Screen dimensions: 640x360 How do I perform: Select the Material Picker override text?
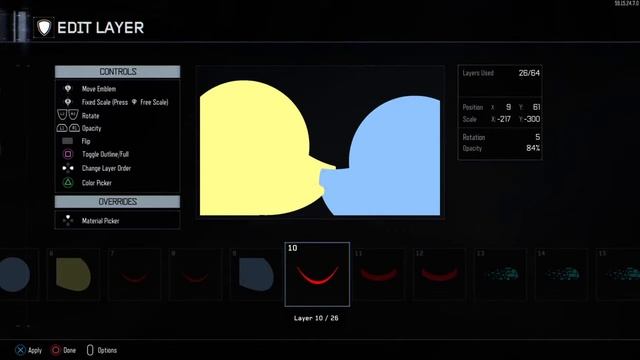[x=100, y=221]
